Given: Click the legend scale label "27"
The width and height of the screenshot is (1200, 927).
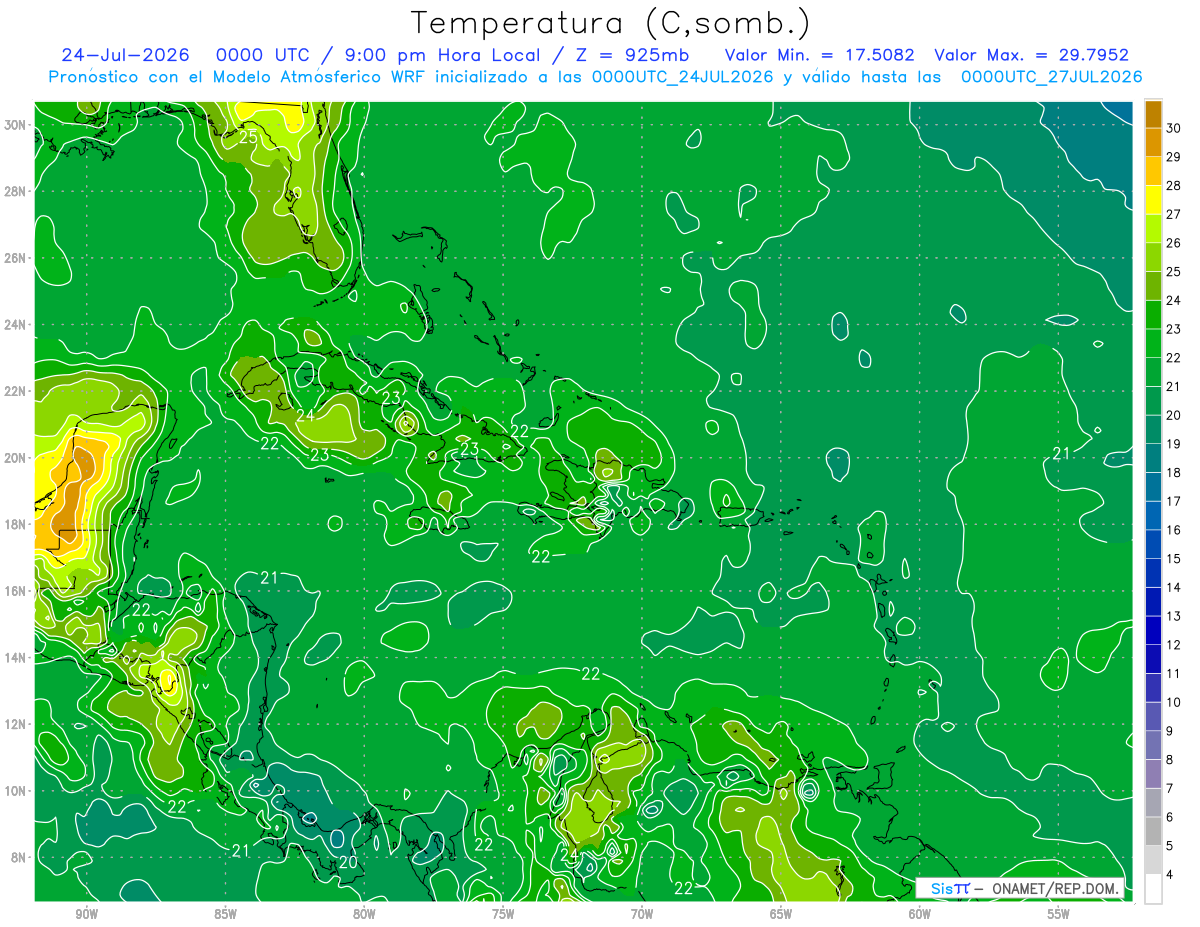Looking at the screenshot, I should 1174,214.
